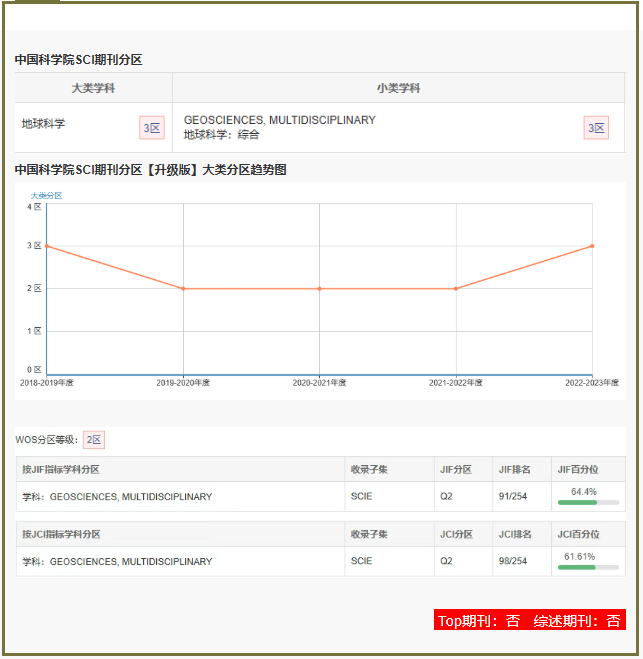
Task: Click the 2021-2022年度 axis label
Action: pos(456,383)
